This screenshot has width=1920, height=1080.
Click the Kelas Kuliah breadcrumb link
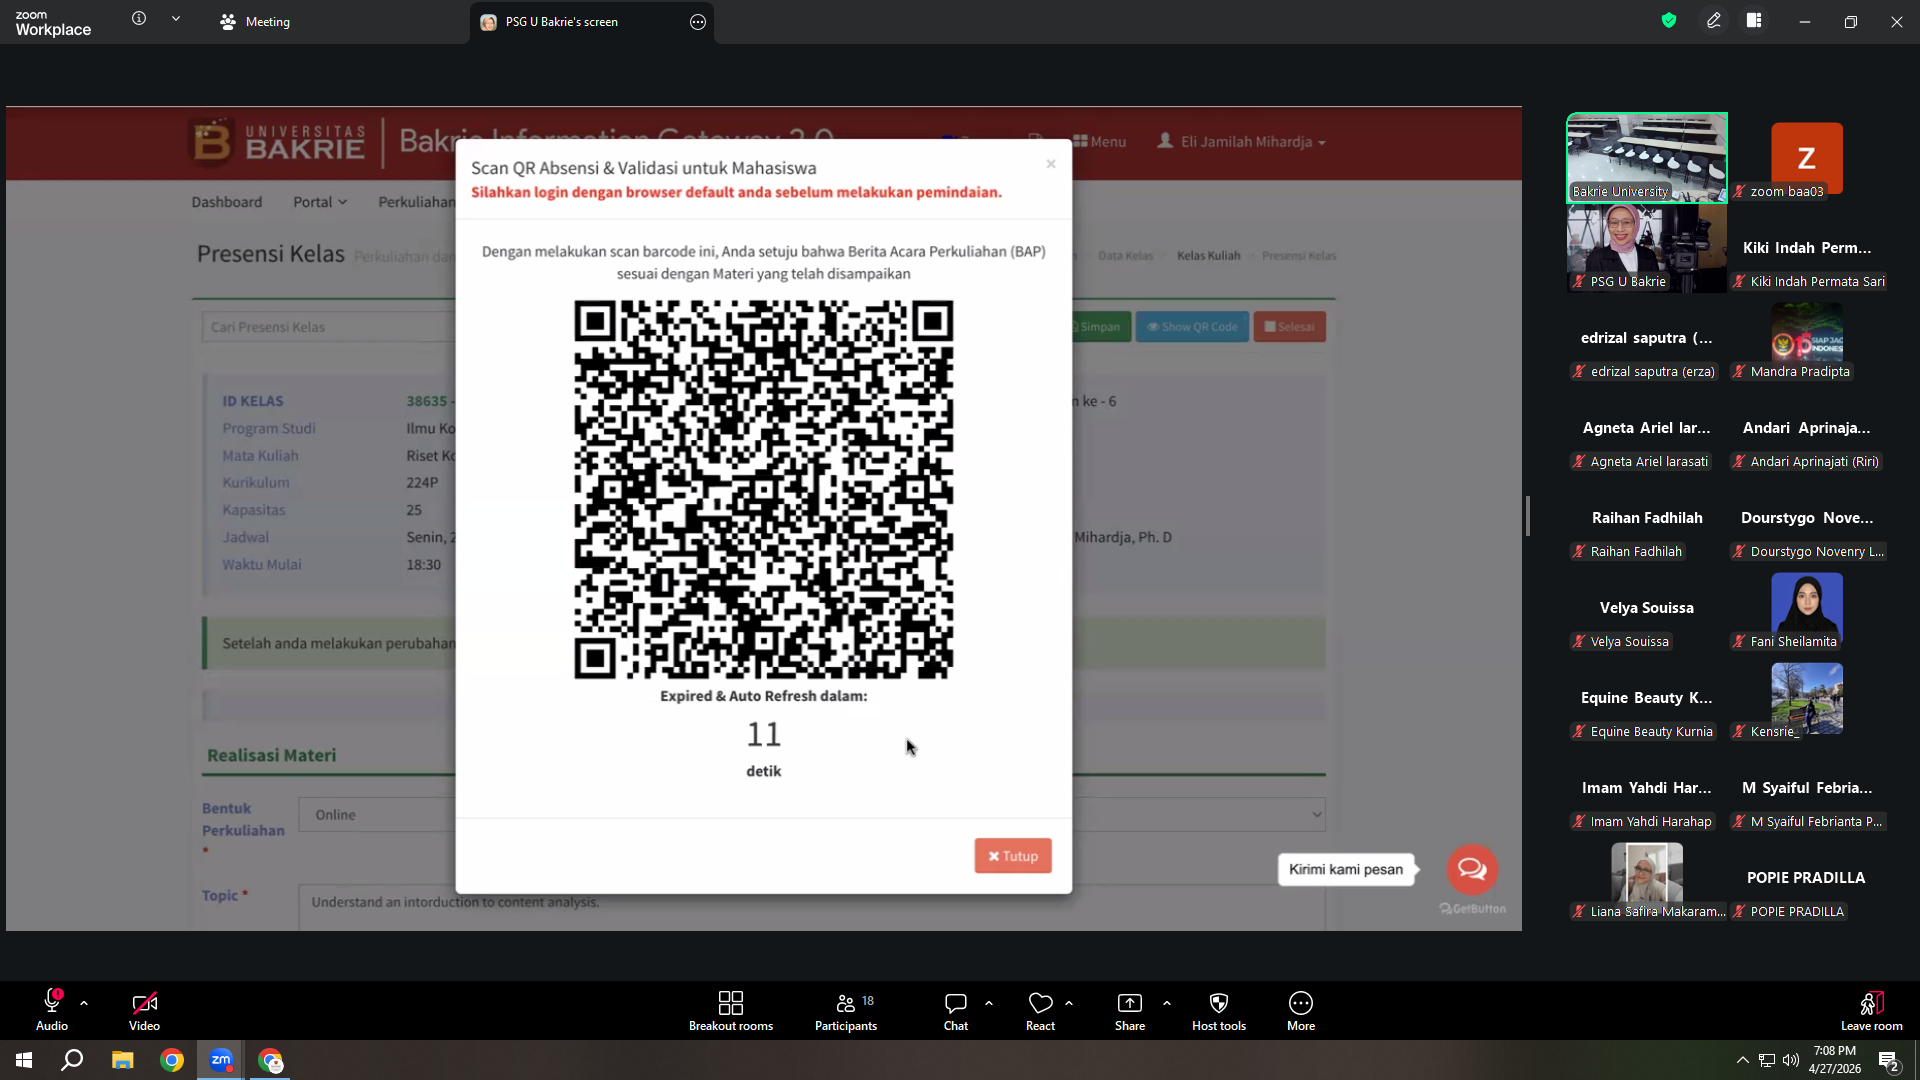[1208, 256]
